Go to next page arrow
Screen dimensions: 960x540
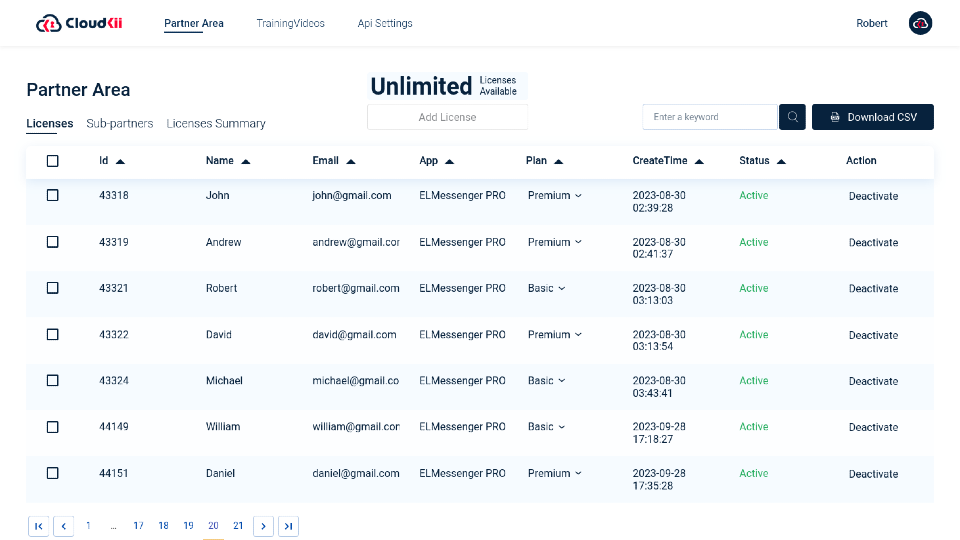(x=263, y=526)
